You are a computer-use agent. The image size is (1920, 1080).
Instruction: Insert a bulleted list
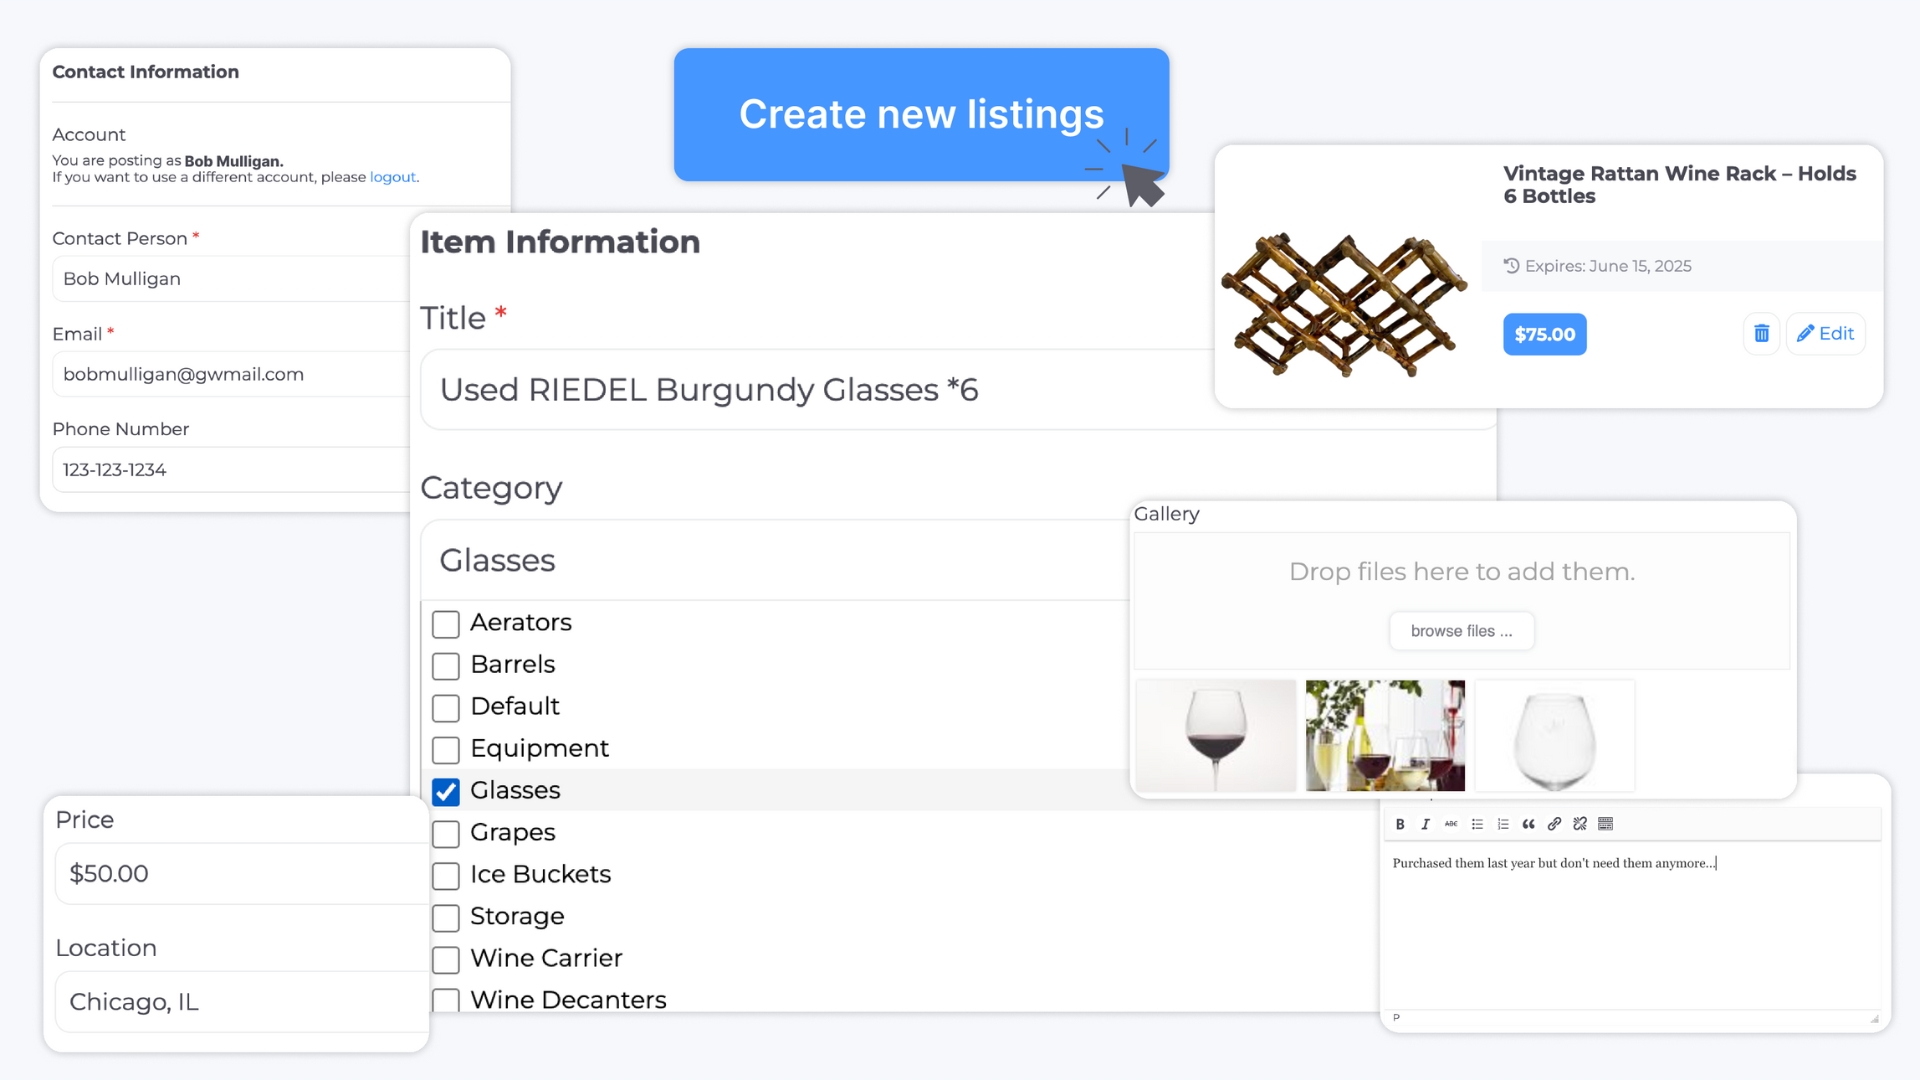tap(1477, 824)
